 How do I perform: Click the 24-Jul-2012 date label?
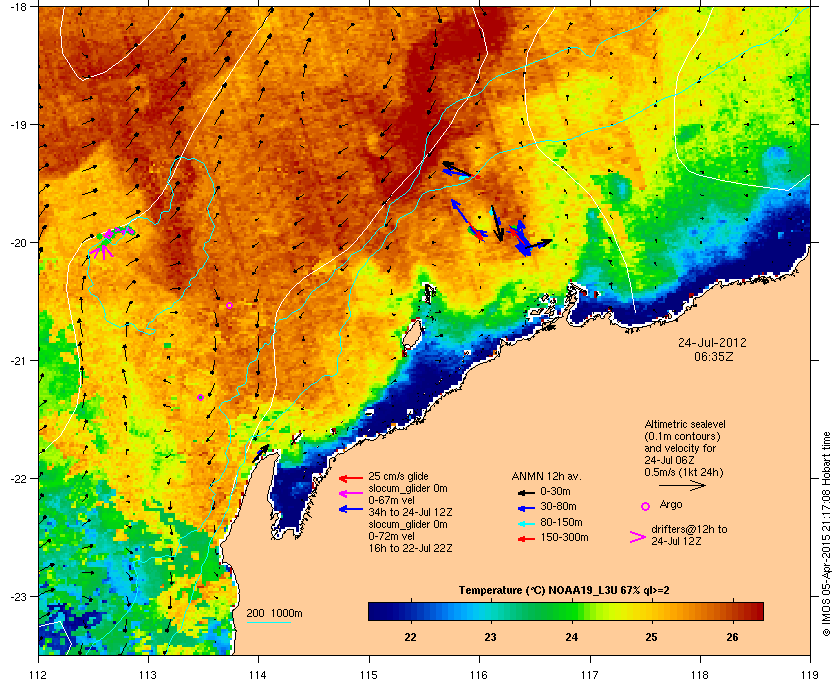click(x=712, y=342)
